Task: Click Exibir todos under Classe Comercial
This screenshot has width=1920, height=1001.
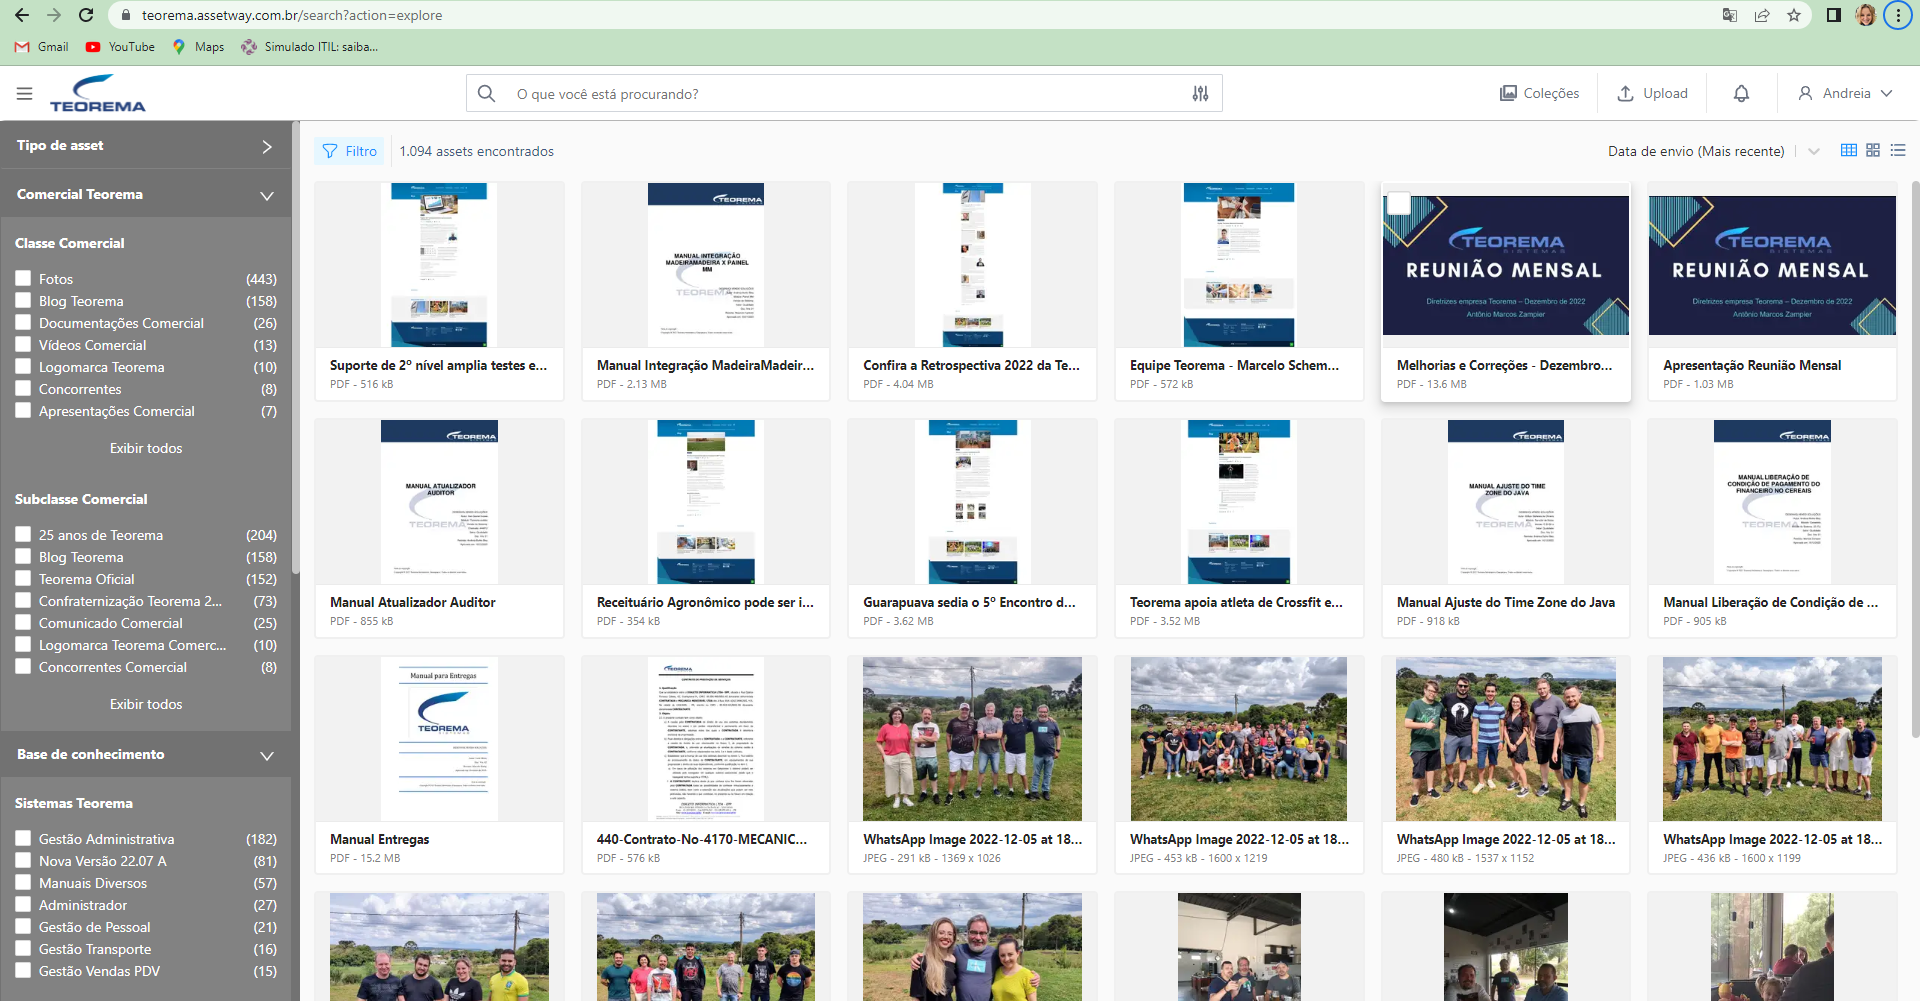Action: click(x=146, y=448)
